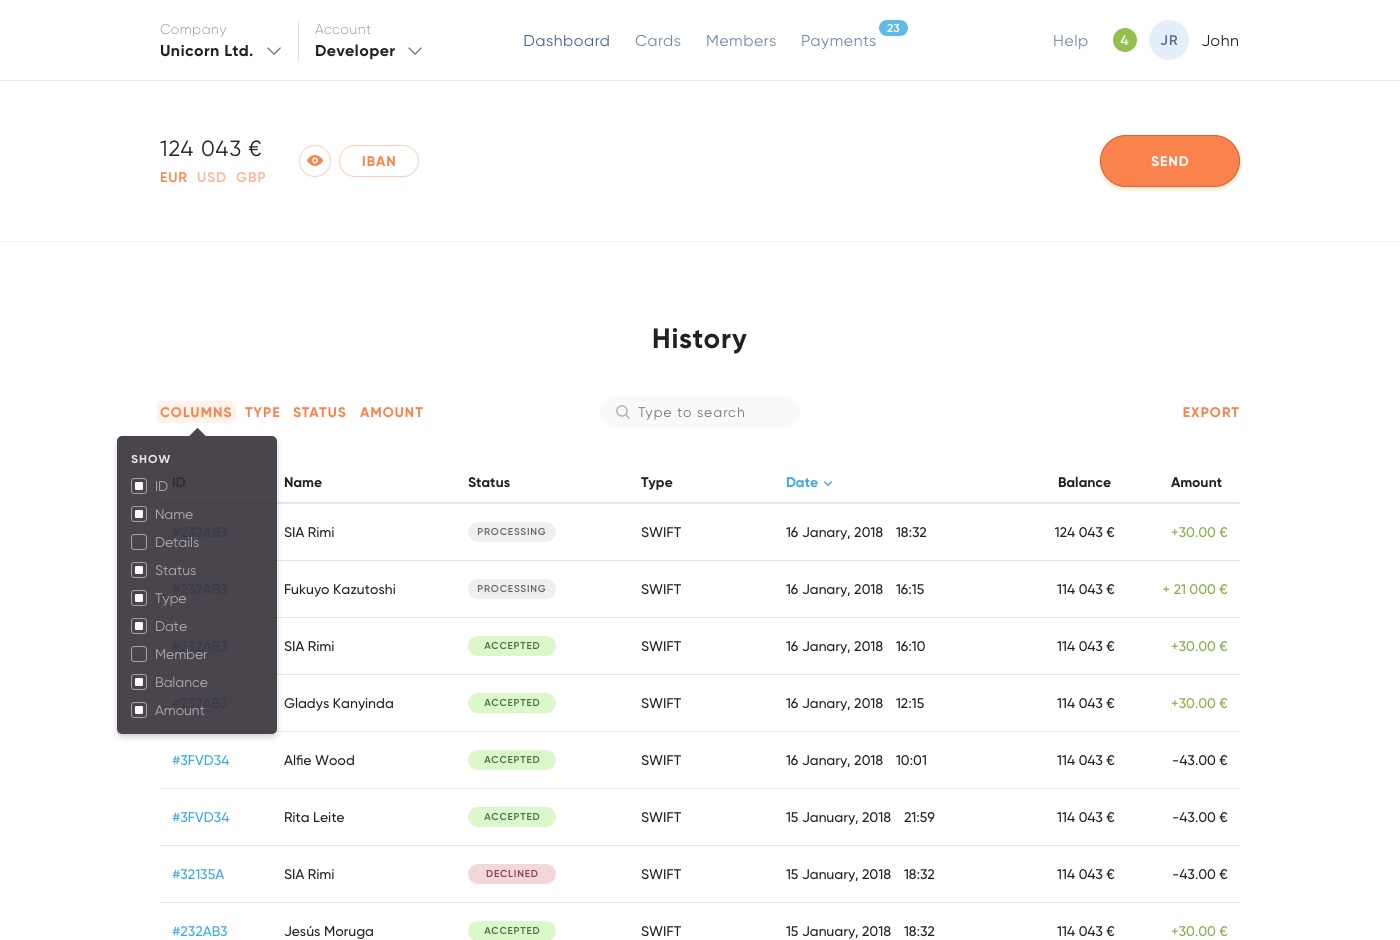Click the search magnifier icon
1400x940 pixels.
[623, 412]
